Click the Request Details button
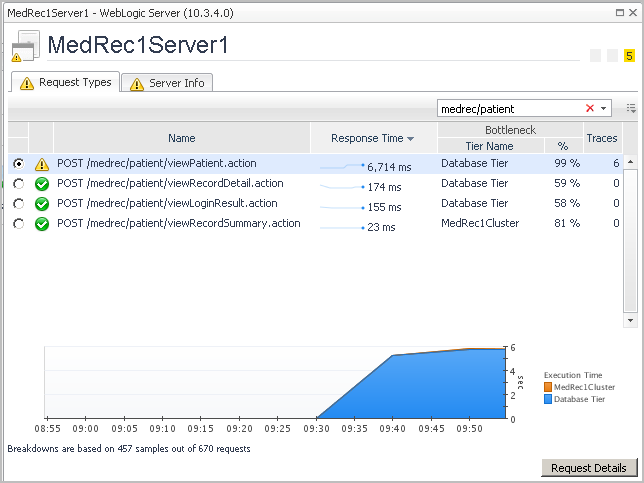644x483 pixels. tap(589, 468)
